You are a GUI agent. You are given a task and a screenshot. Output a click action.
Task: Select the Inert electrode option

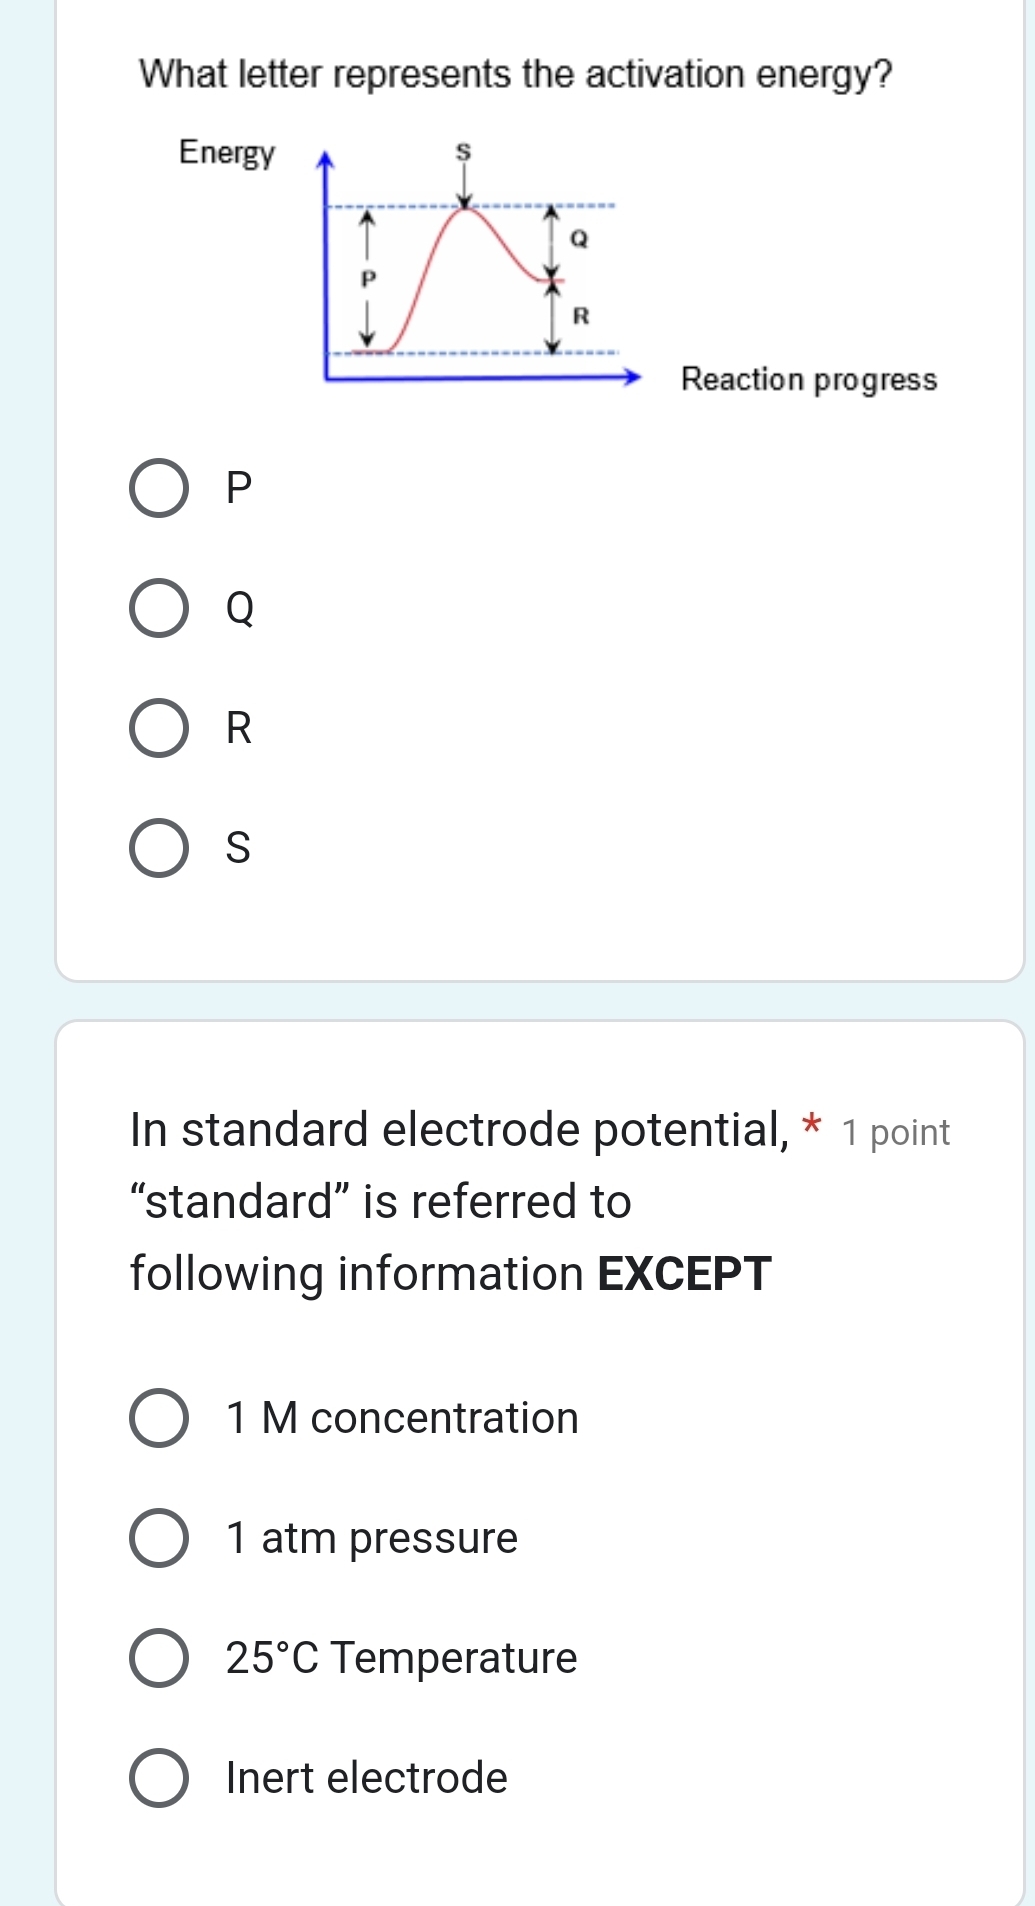(x=159, y=1778)
